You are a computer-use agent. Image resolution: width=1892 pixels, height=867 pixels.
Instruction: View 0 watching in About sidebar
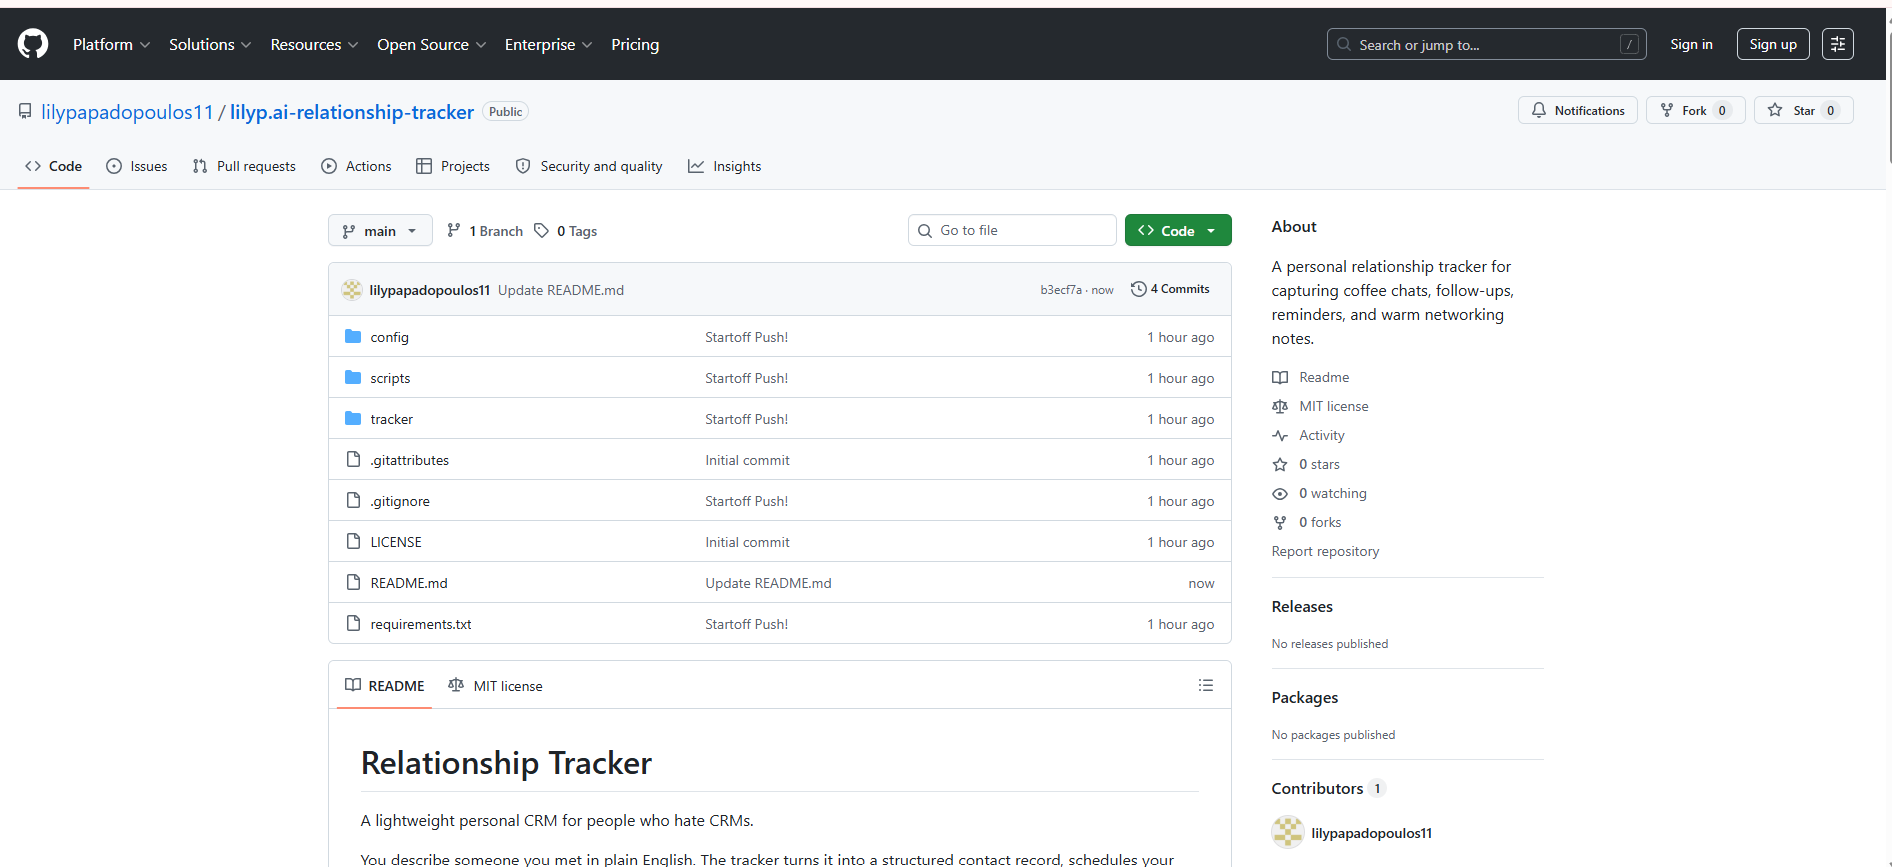[x=1320, y=493]
